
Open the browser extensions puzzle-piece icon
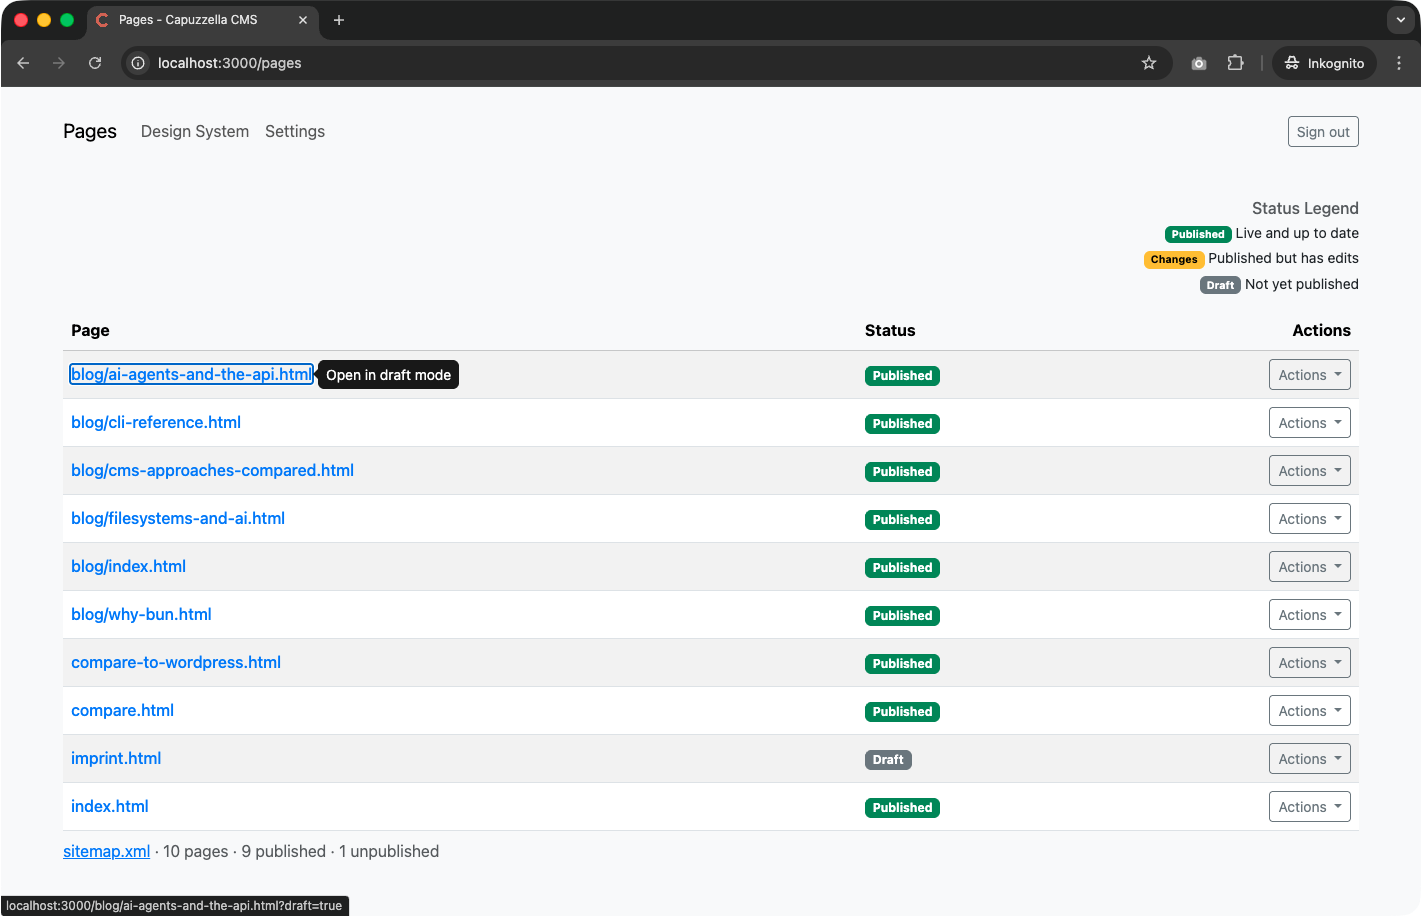[x=1235, y=63]
